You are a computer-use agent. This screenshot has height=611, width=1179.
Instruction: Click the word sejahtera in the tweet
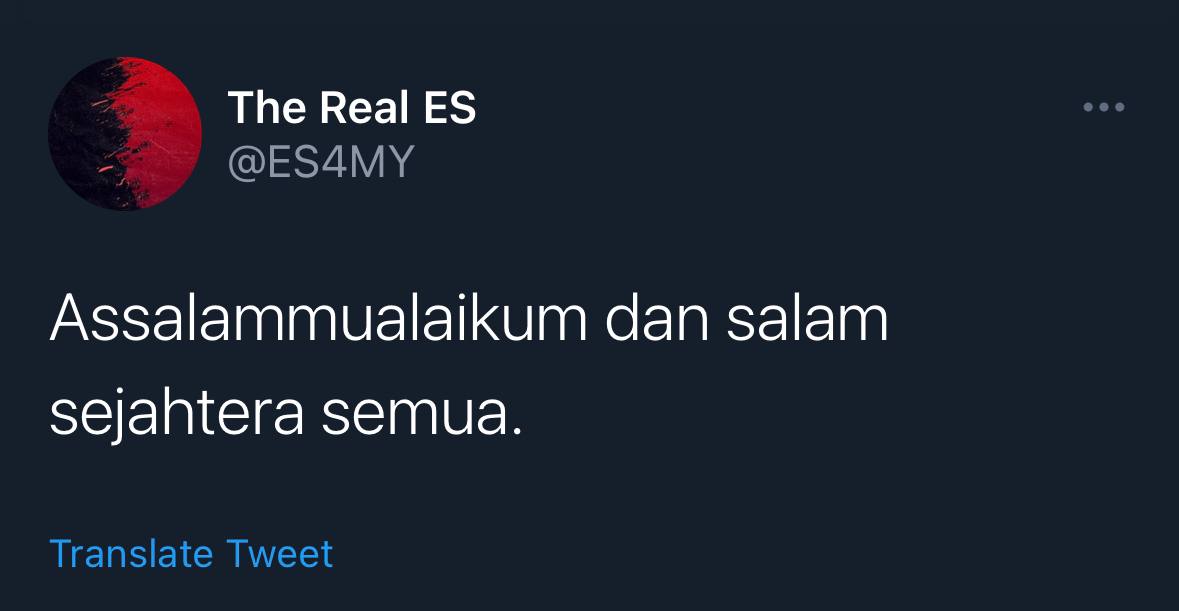[177, 415]
